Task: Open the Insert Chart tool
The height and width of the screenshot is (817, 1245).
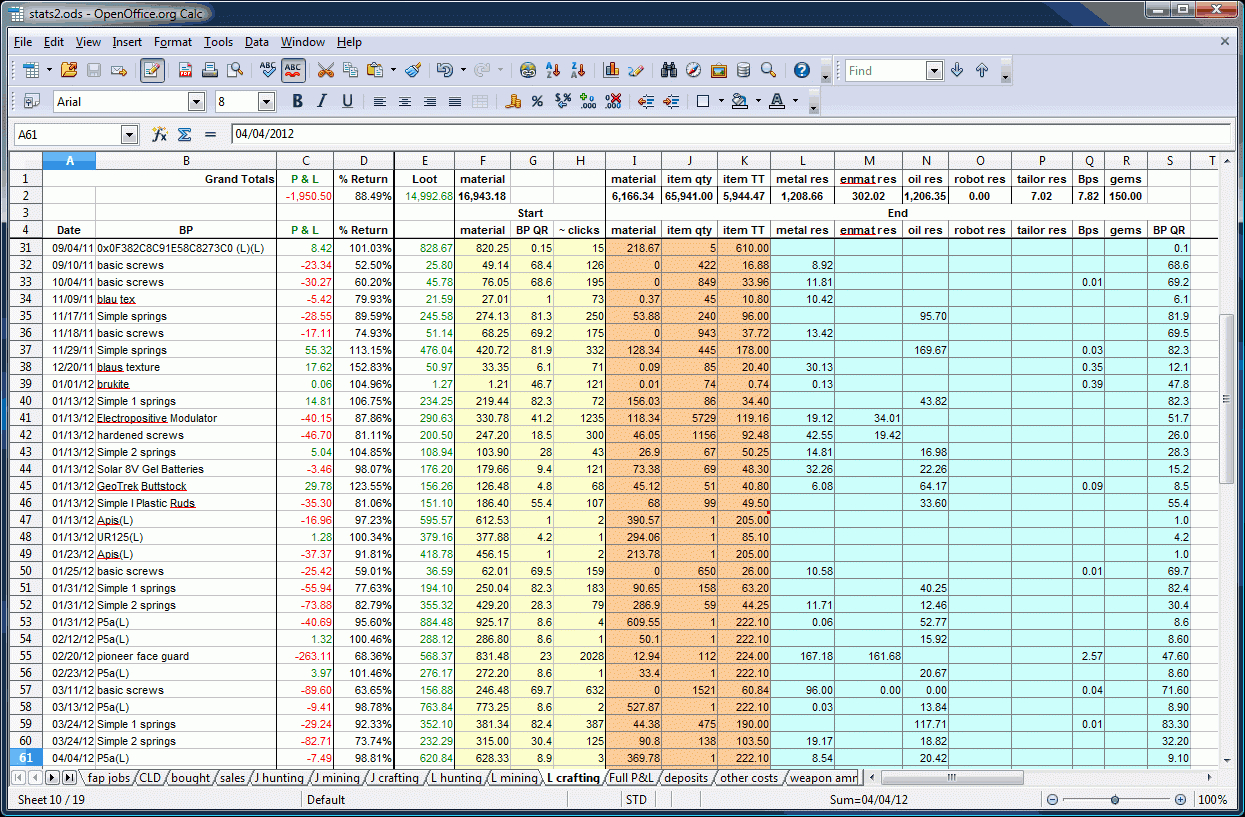Action: click(611, 70)
